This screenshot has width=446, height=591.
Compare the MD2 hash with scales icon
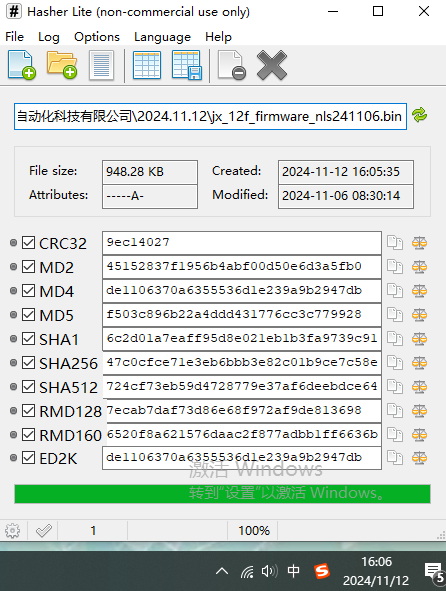(x=419, y=267)
